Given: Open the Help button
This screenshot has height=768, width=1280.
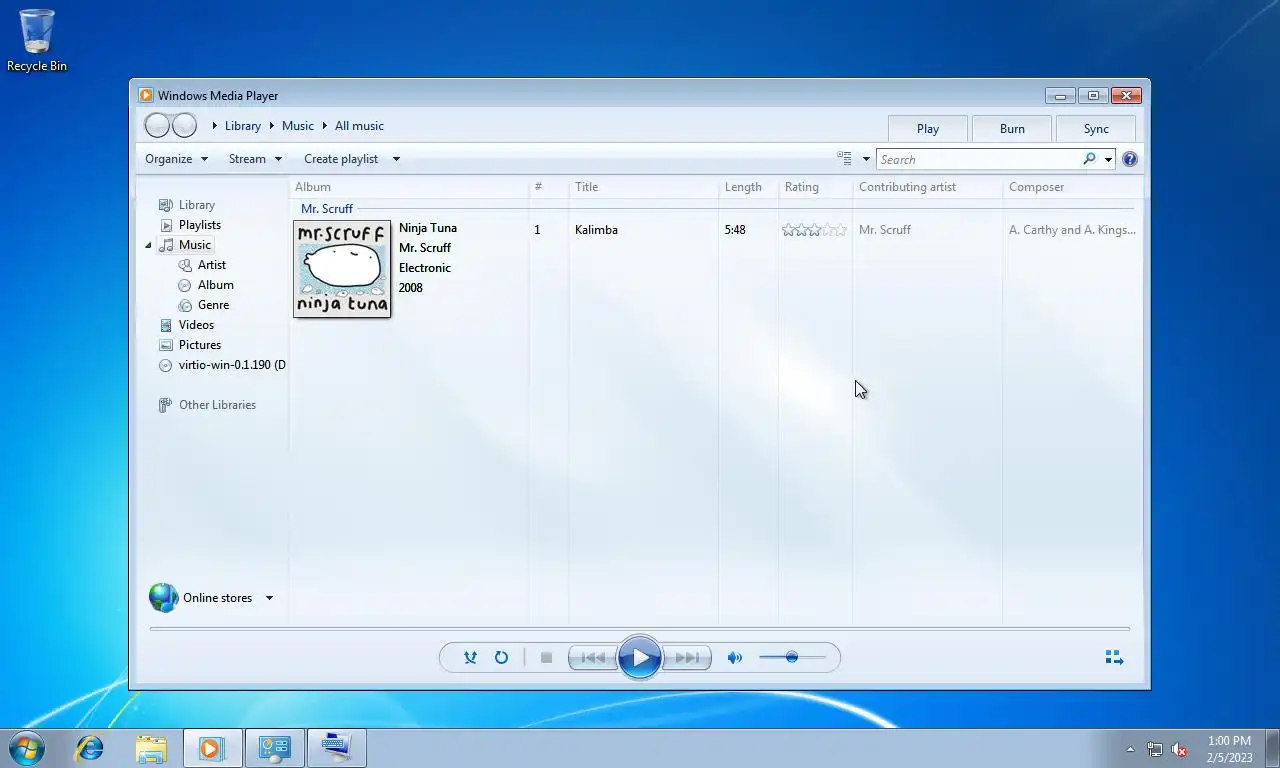Looking at the screenshot, I should pyautogui.click(x=1130, y=159).
